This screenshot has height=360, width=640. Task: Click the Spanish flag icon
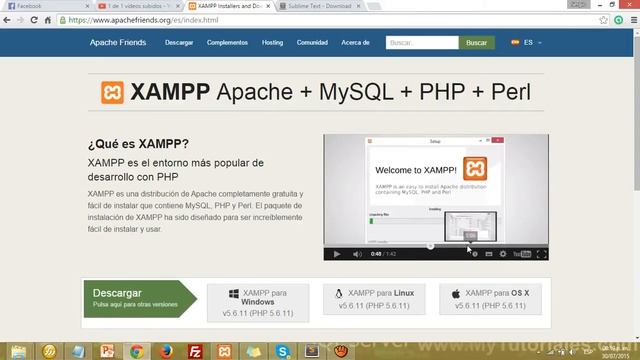point(515,42)
